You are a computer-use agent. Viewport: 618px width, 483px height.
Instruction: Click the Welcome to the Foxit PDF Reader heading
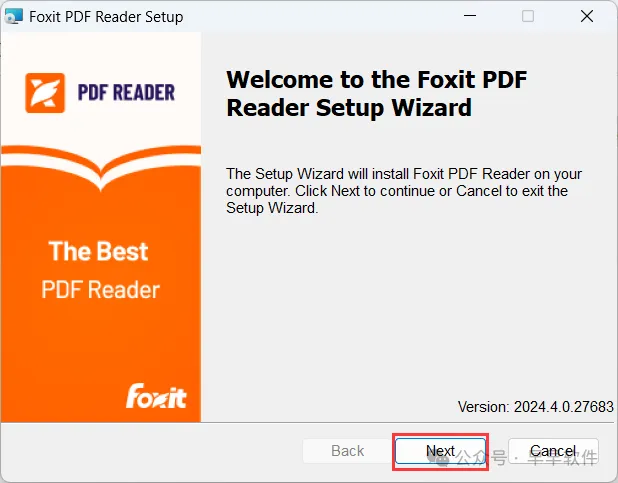377,93
